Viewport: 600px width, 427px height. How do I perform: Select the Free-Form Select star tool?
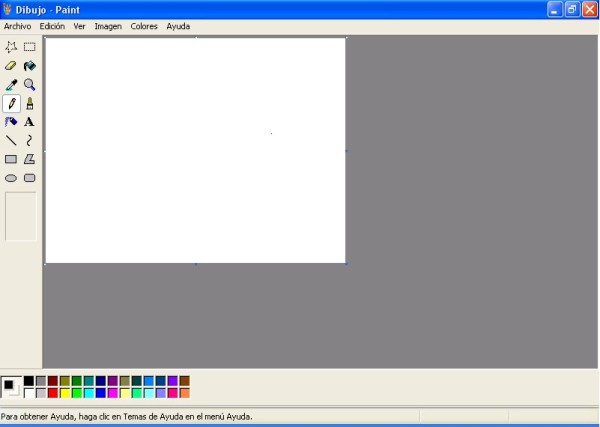click(x=11, y=47)
